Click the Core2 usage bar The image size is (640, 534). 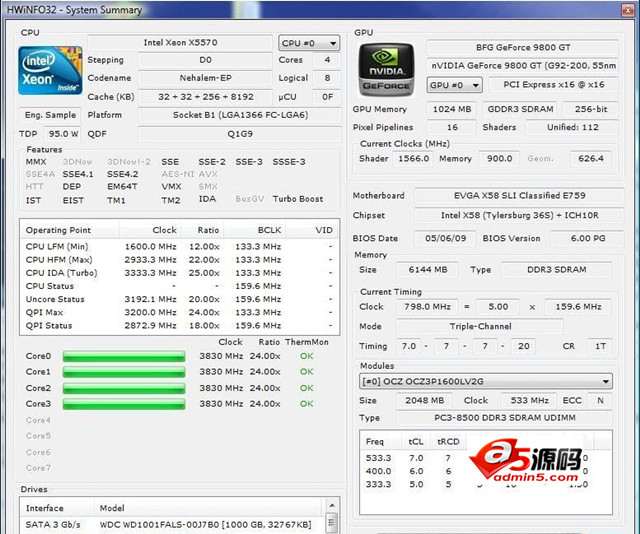click(124, 388)
